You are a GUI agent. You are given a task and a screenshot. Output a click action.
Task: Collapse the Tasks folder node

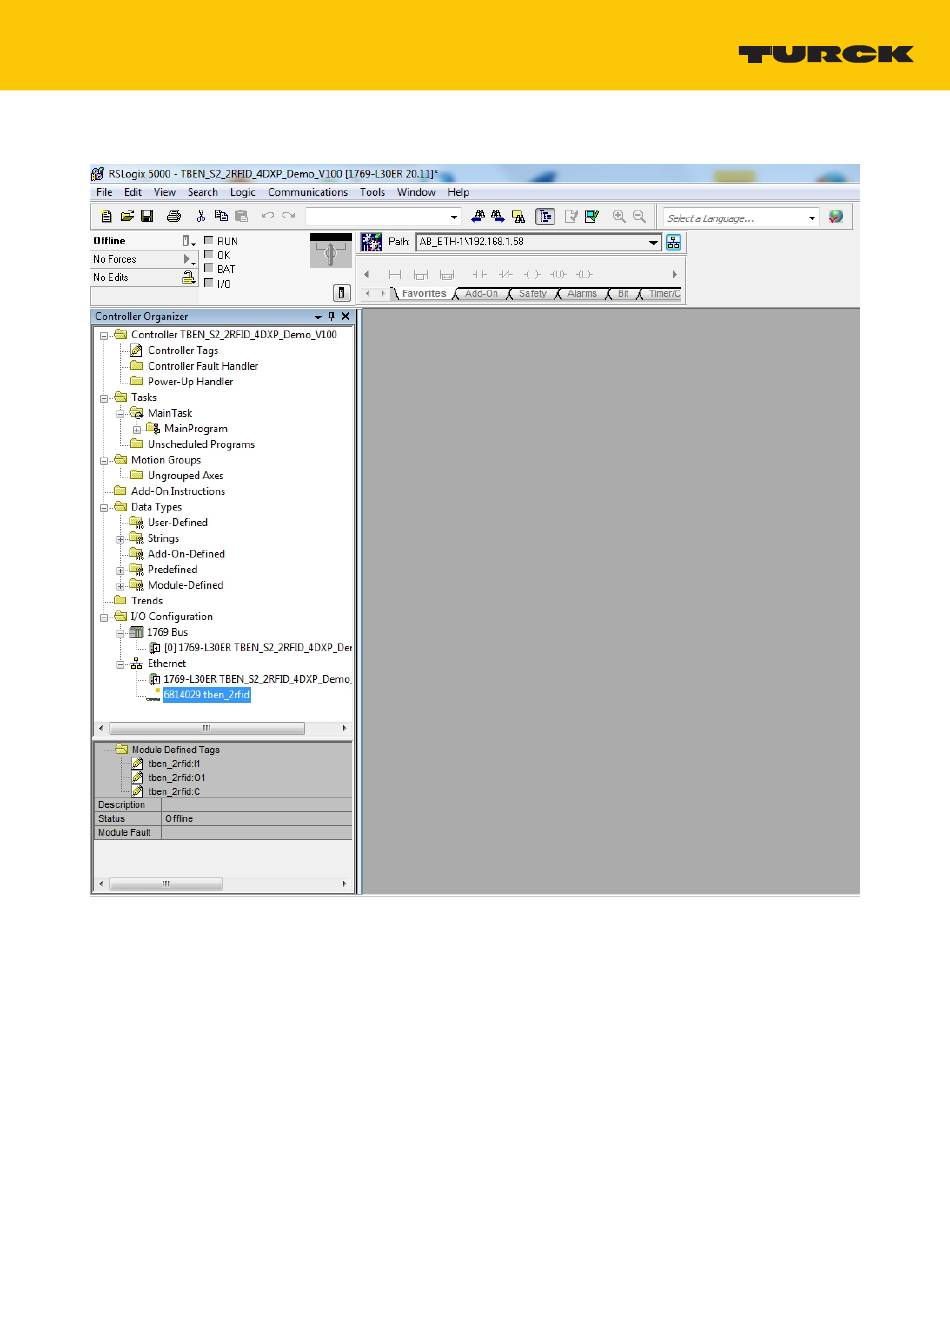click(104, 398)
